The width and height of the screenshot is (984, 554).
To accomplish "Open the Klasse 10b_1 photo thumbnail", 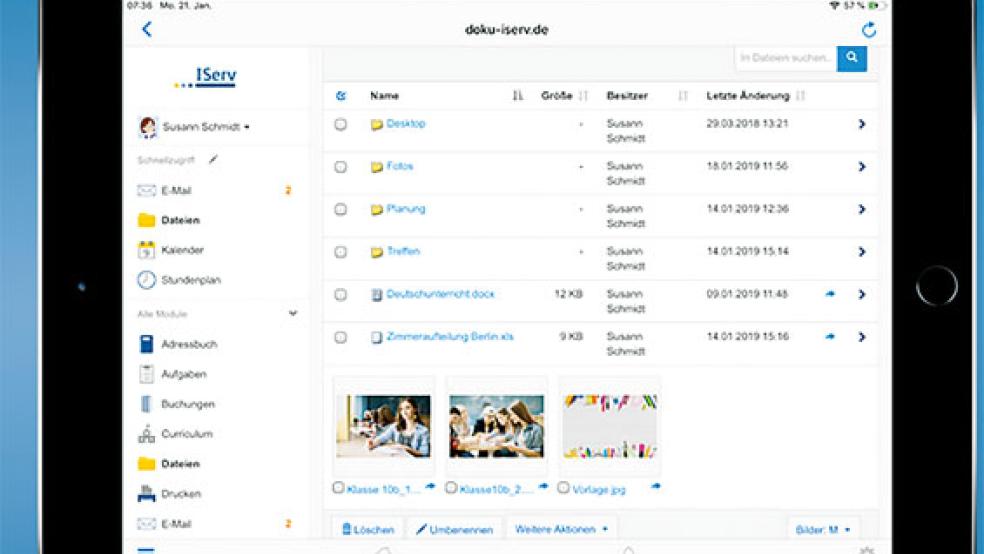I will (383, 426).
